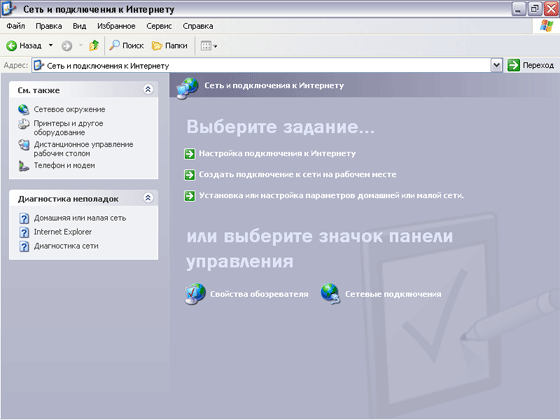Click the Дистанционное управление рабочим столом icon

pyautogui.click(x=24, y=145)
